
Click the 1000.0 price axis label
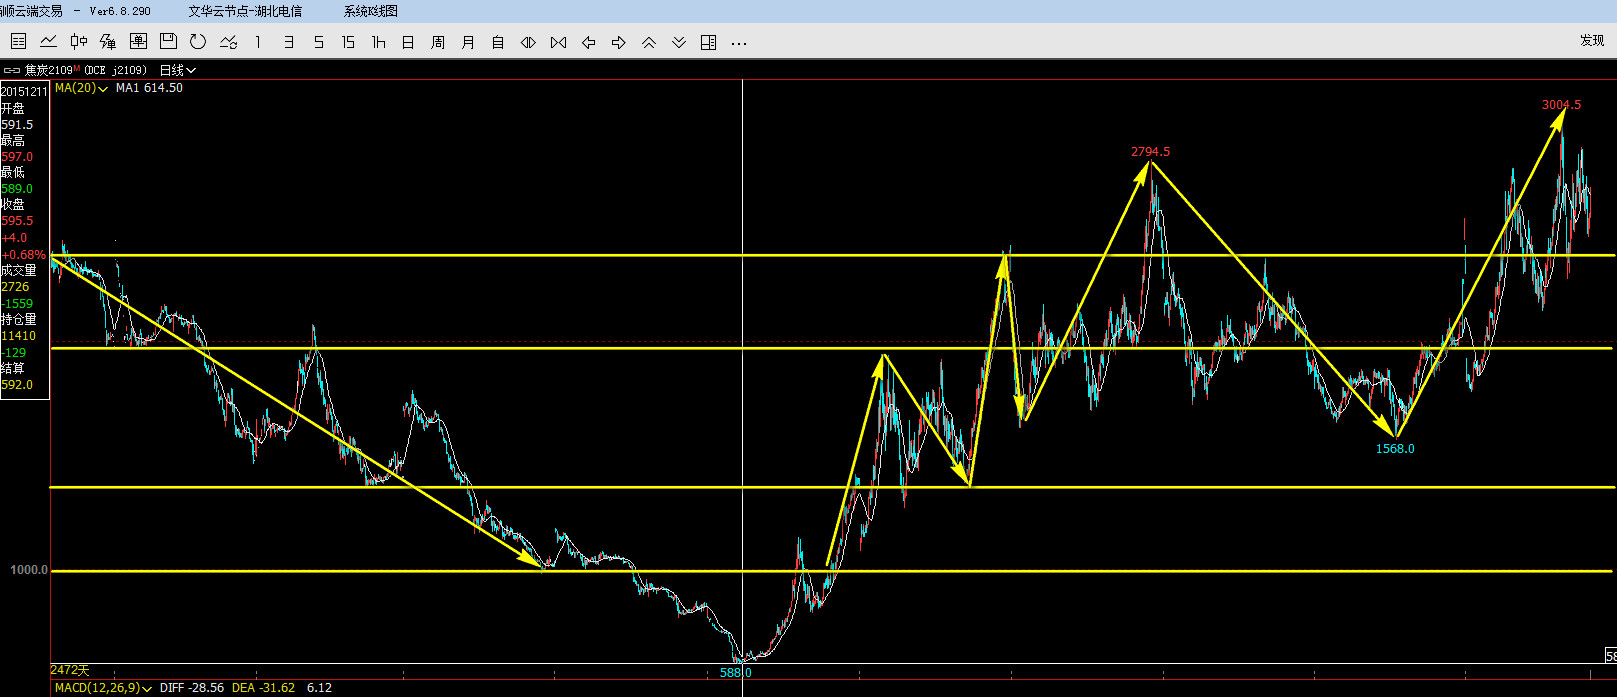[29, 570]
